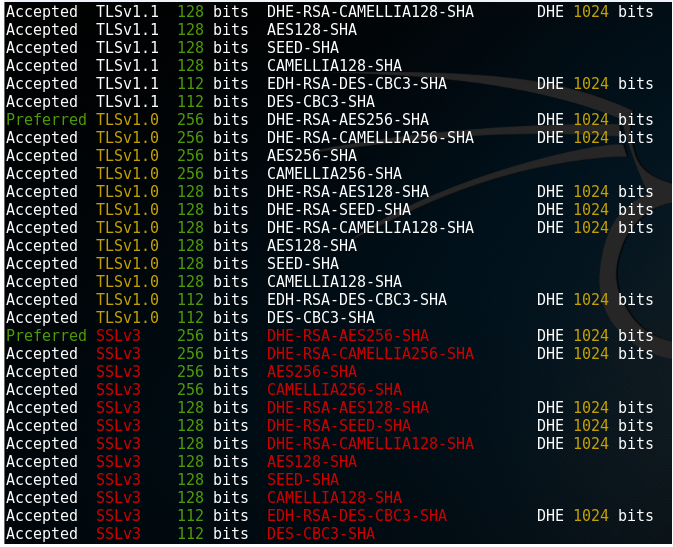Select DHE-RSA-AES256-SHA cipher on the TLSv1.0 row
Image resolution: width=673 pixels, height=547 pixels.
[348, 120]
